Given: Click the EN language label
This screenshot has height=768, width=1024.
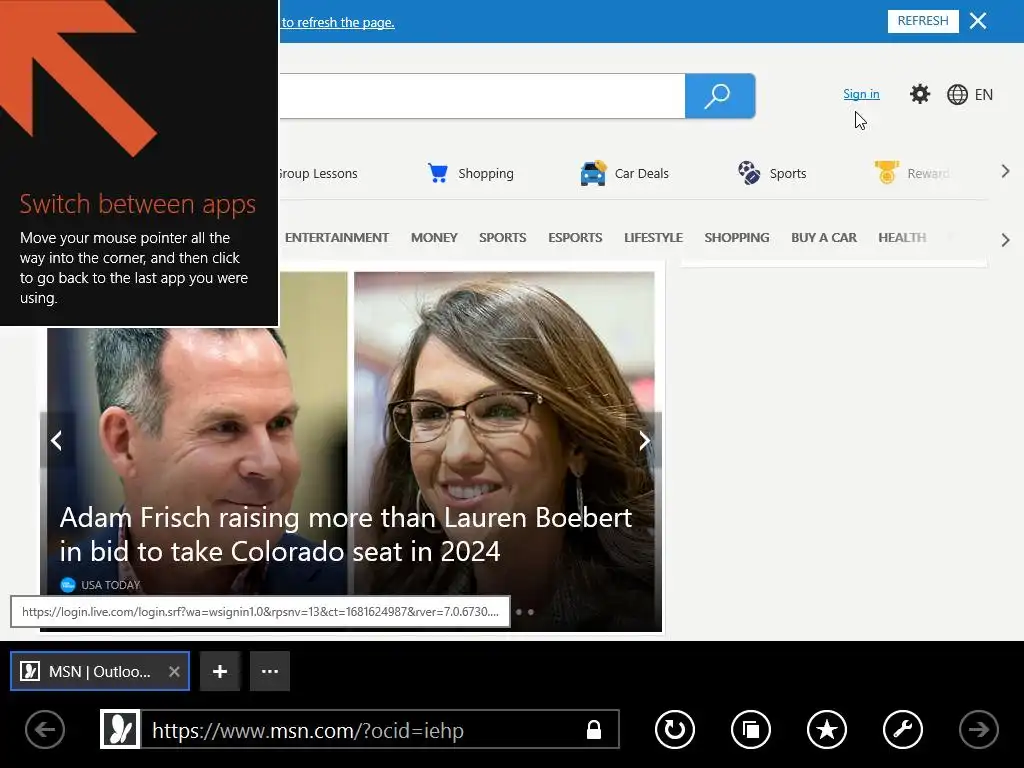Looking at the screenshot, I should tap(984, 95).
